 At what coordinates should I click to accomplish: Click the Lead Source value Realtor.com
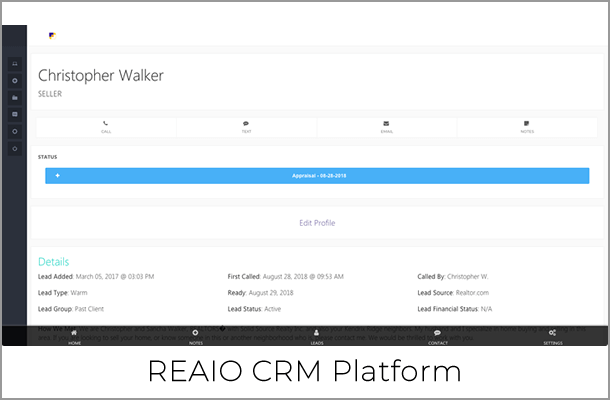(x=472, y=293)
